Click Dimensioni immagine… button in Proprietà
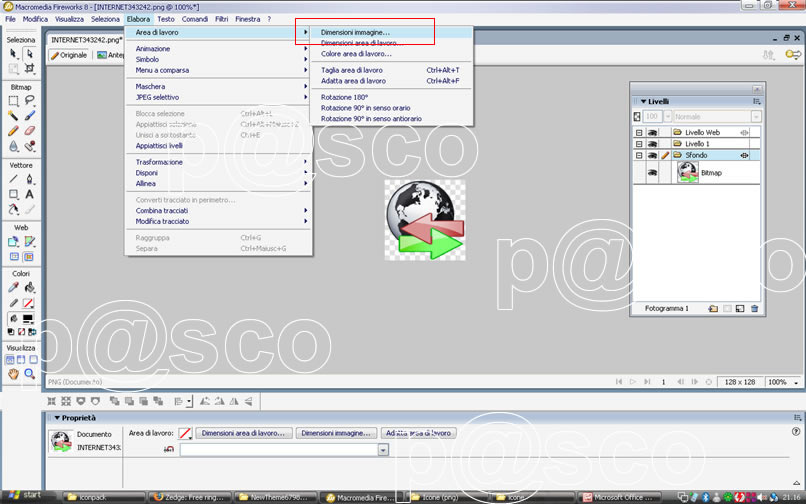806x504 pixels. [x=336, y=433]
